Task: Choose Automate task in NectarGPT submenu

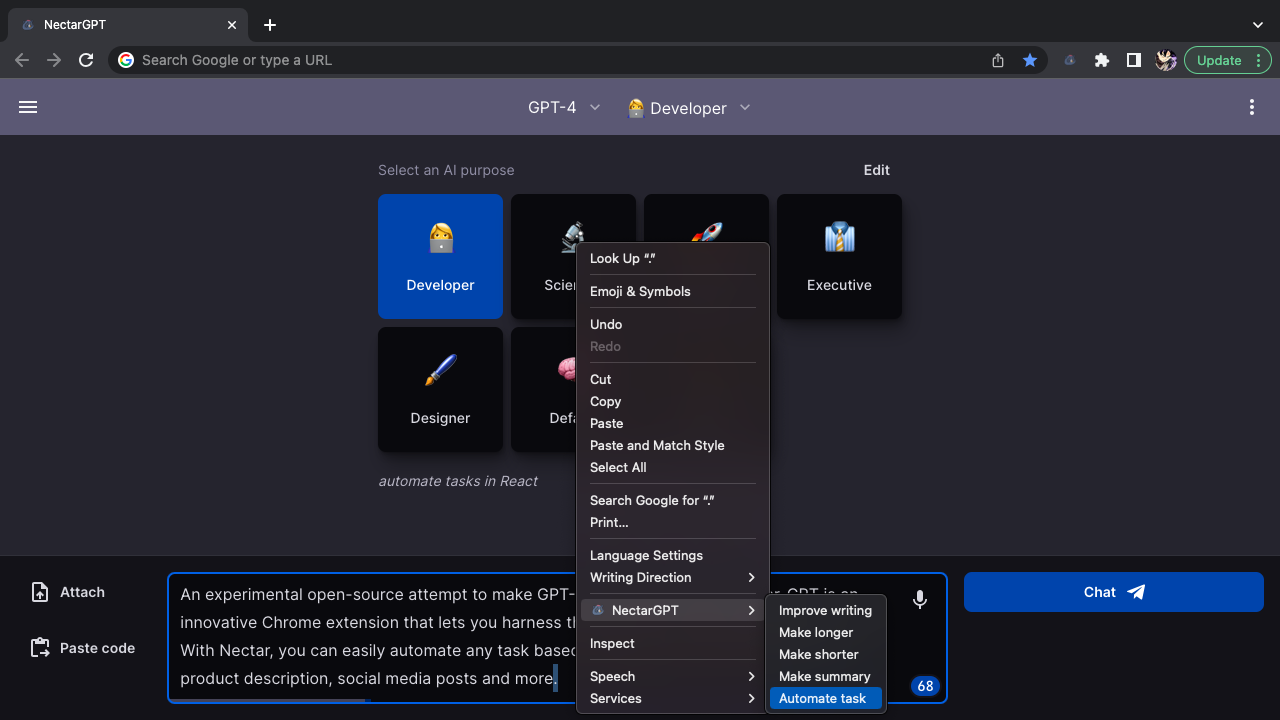Action: coord(826,698)
